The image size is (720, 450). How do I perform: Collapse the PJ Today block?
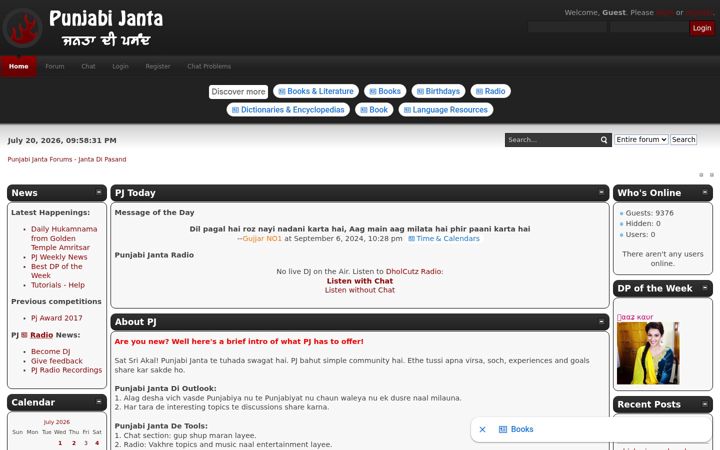coord(601,192)
